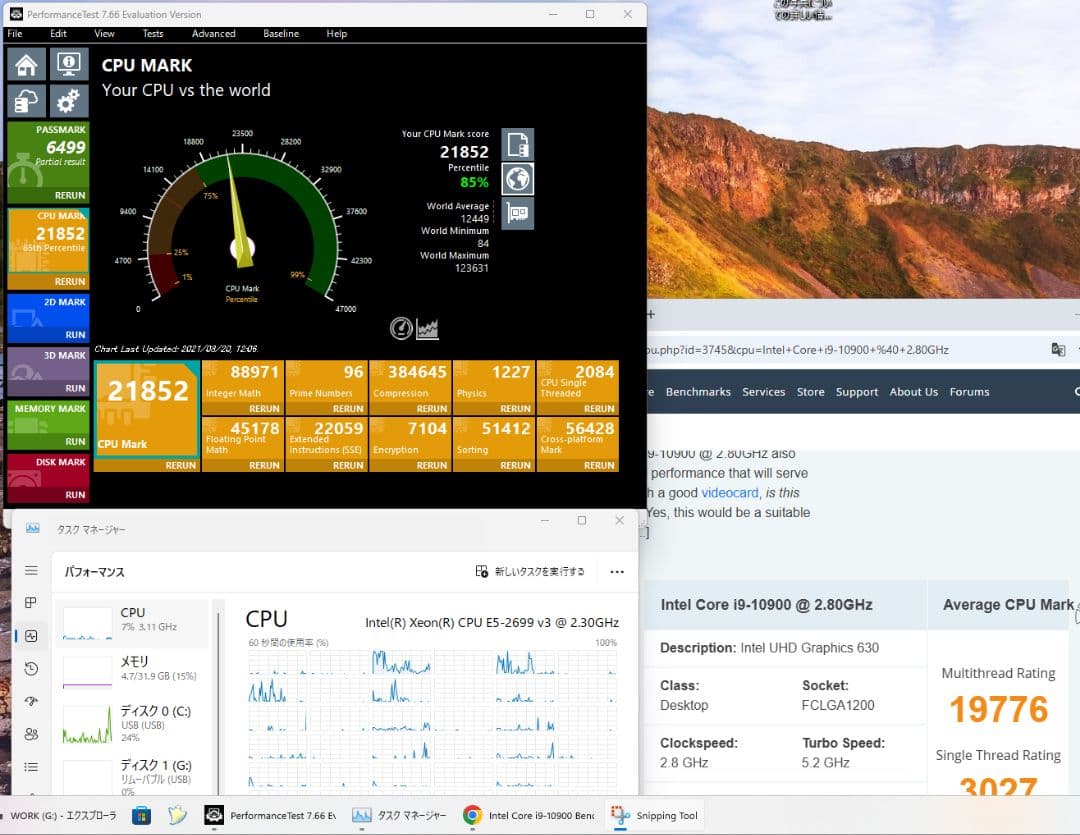Open the results report document icon

[517, 143]
